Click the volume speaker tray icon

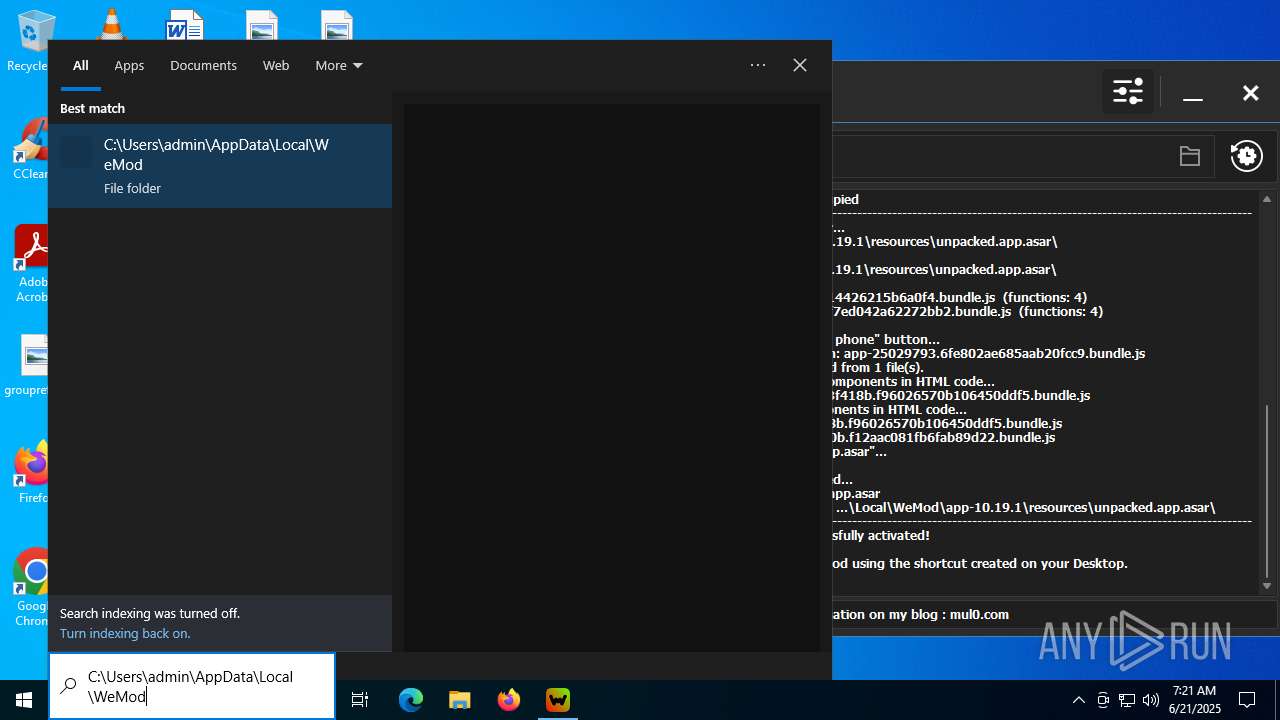1151,700
